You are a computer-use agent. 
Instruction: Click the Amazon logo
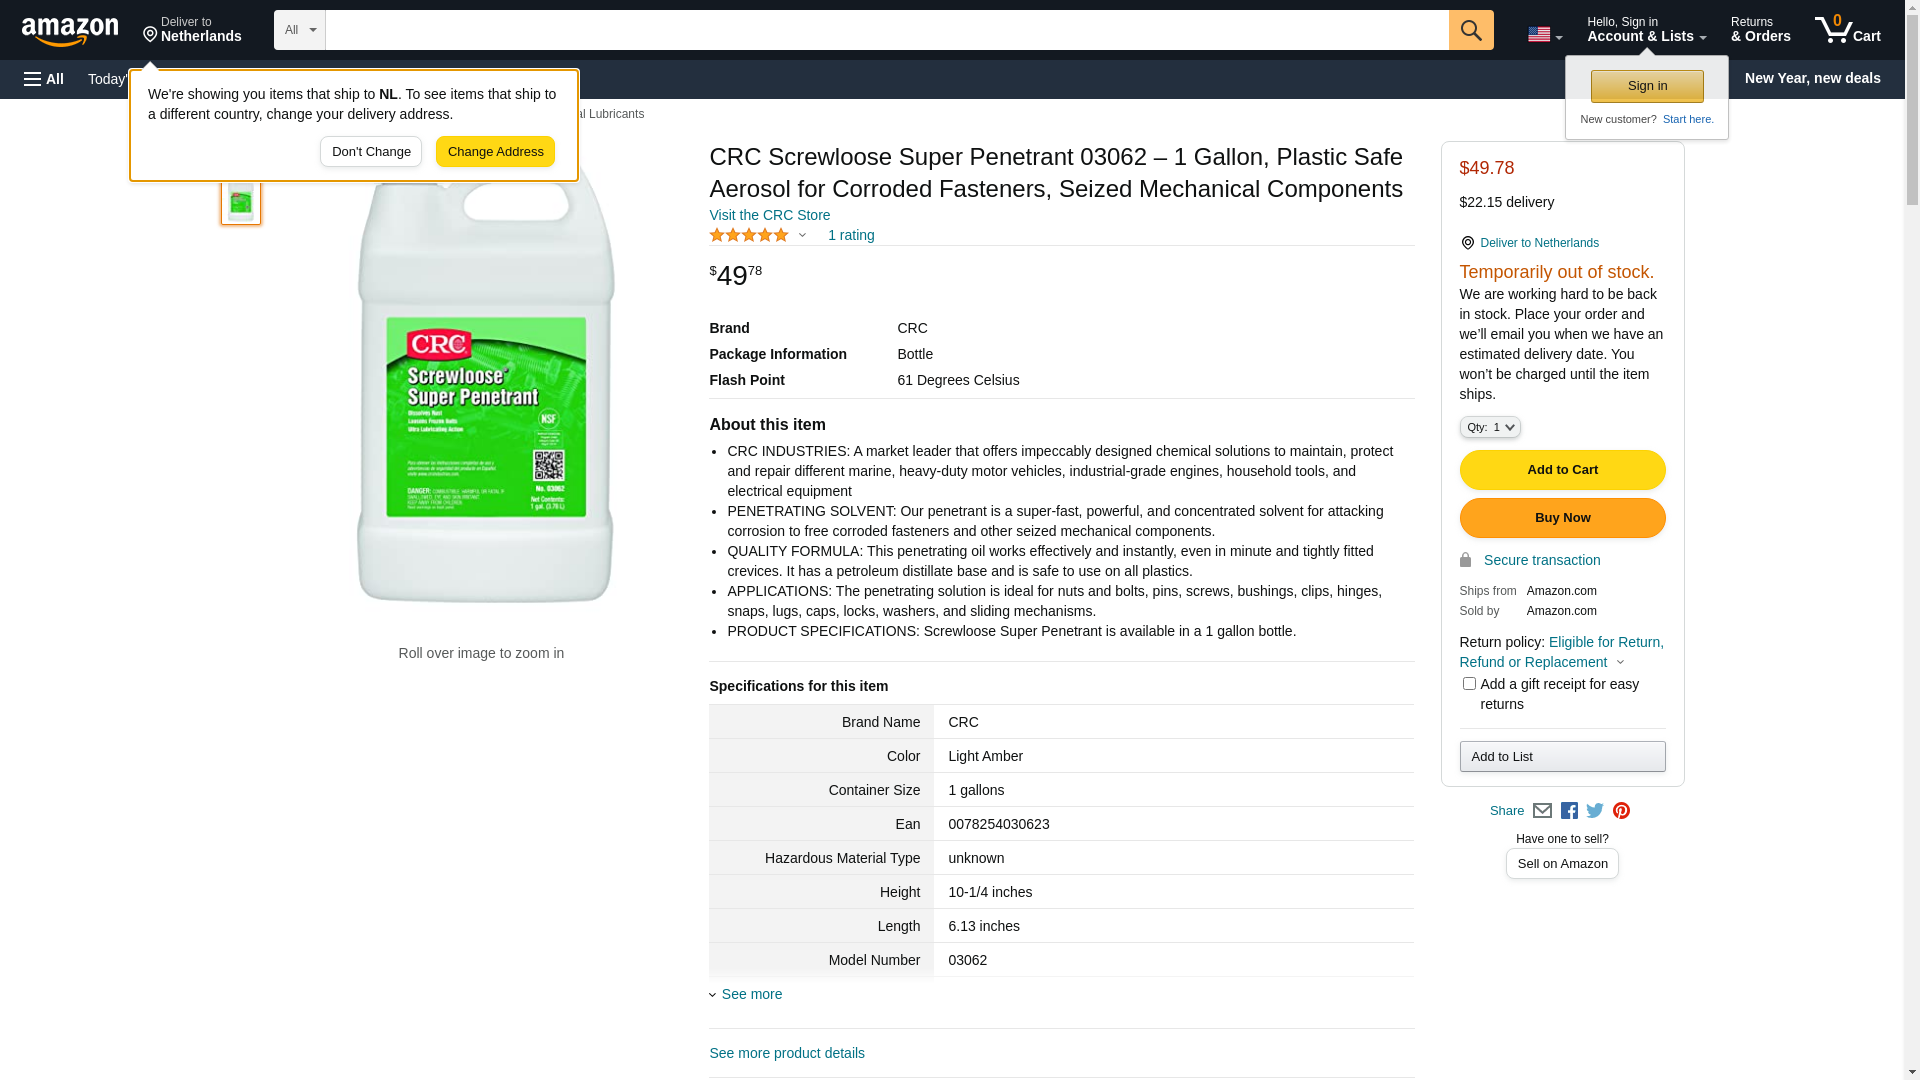pos(70,31)
